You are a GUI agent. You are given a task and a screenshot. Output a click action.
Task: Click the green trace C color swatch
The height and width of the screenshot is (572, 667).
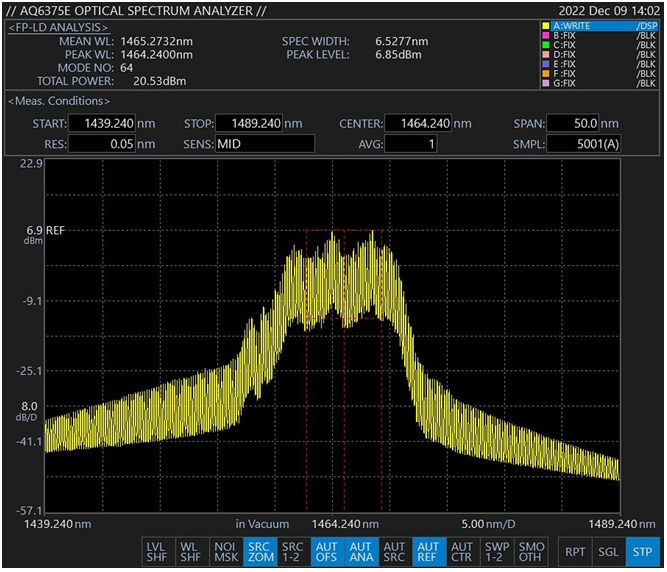[x=546, y=45]
